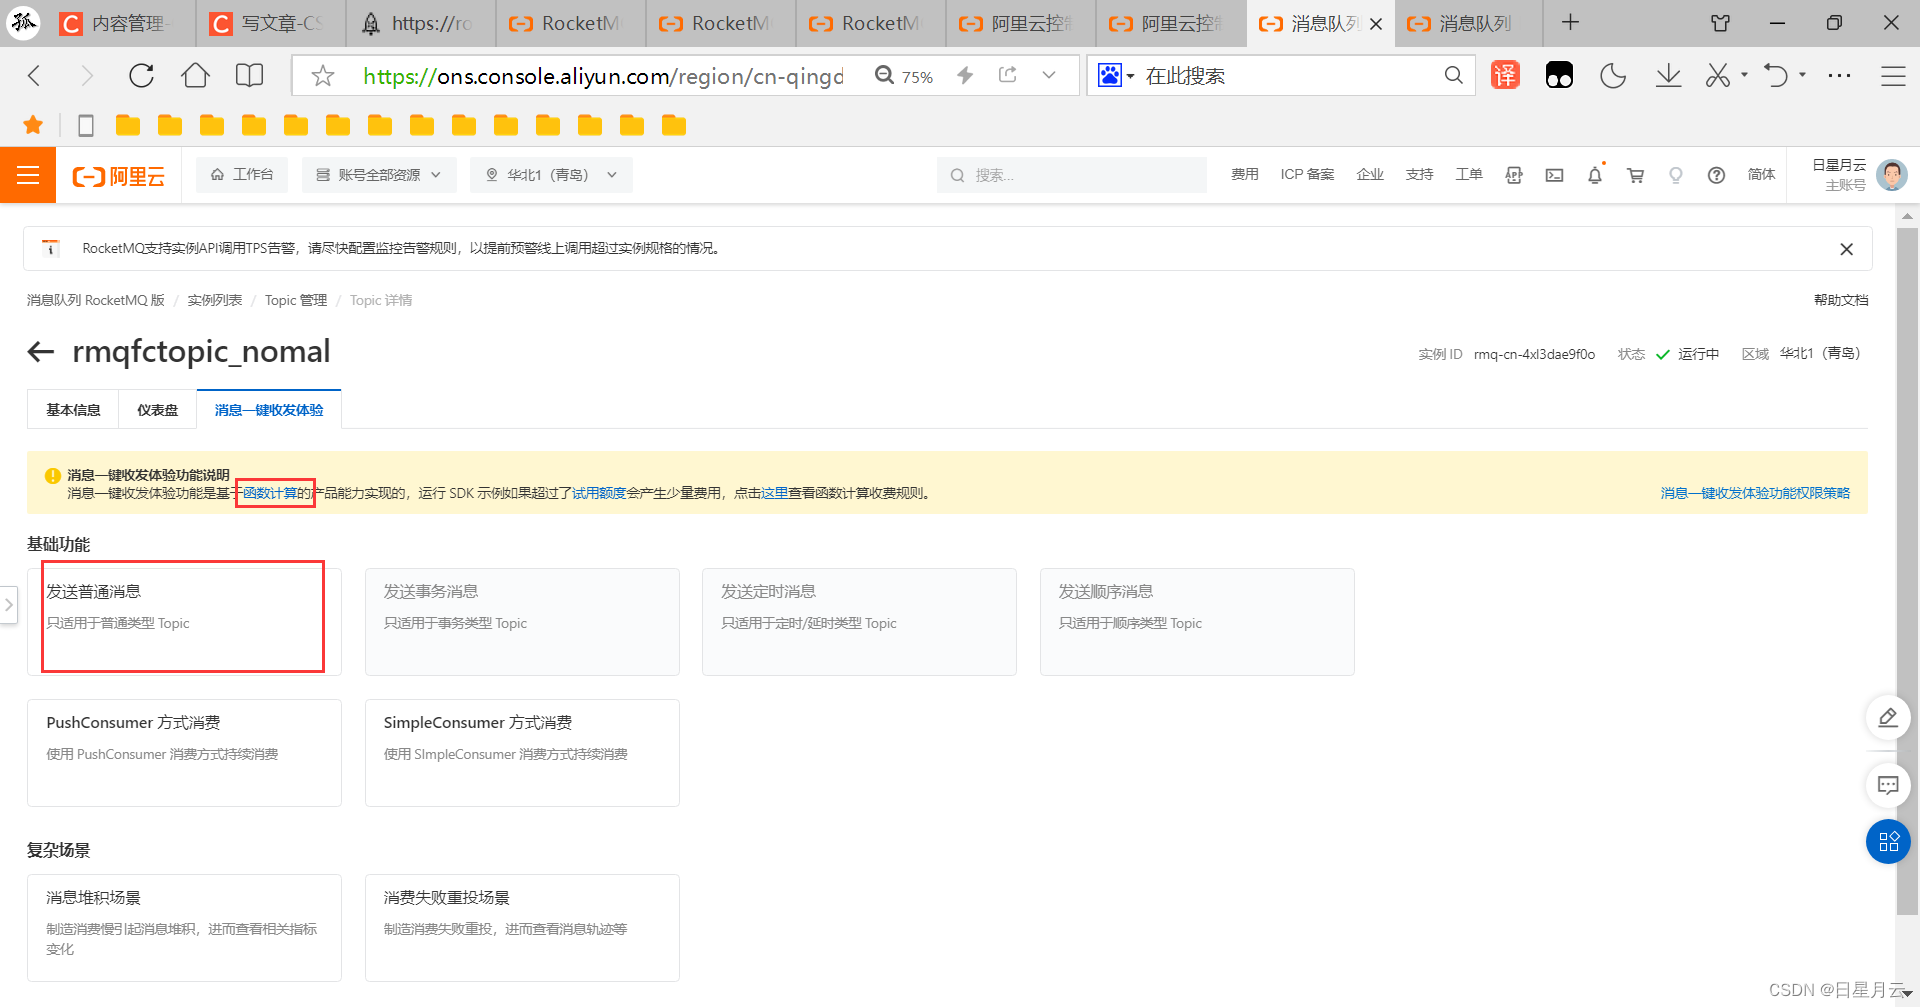Go to the browser home page

[195, 75]
